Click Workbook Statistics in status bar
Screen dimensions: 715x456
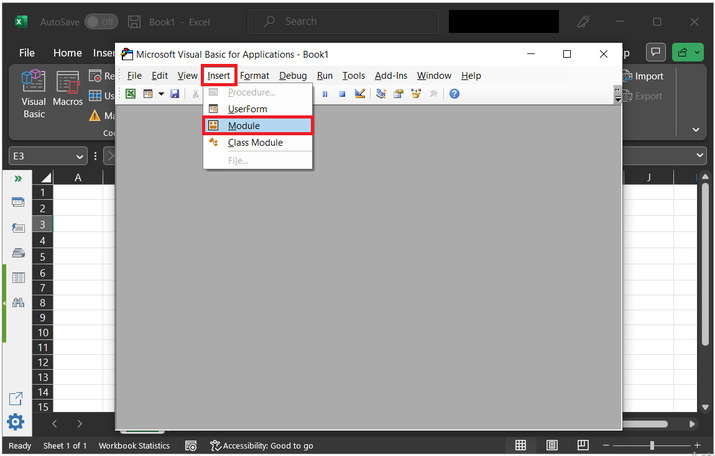coord(134,446)
